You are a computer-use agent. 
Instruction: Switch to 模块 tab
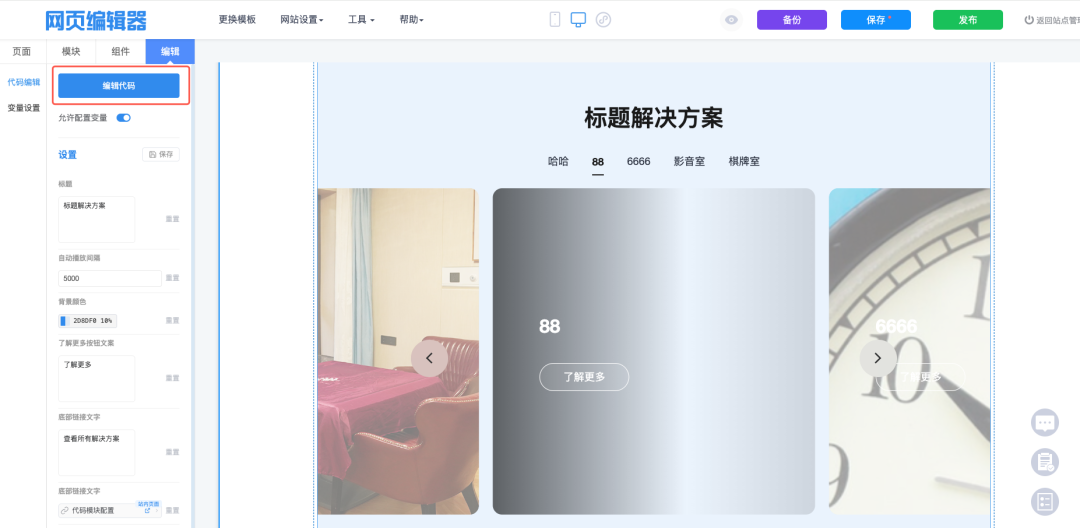71,51
